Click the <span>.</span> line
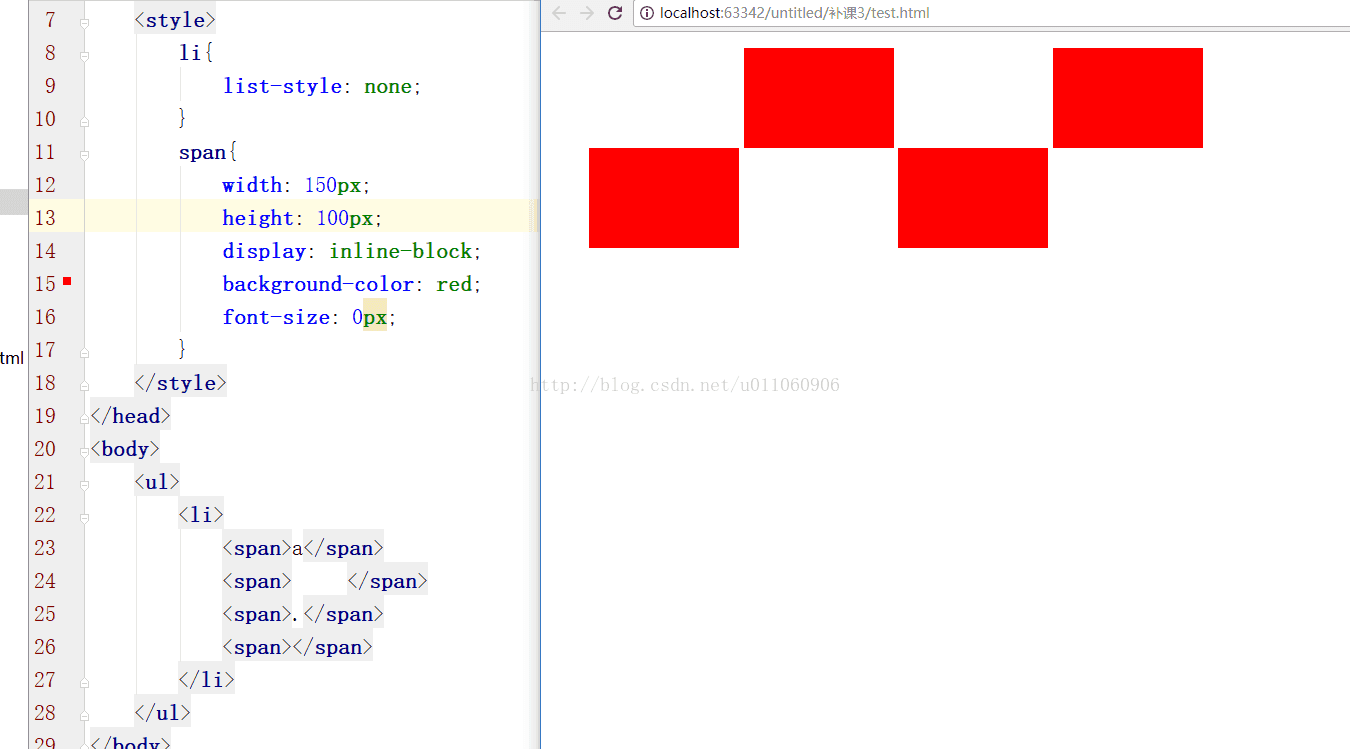Viewport: 1350px width, 749px height. pos(303,614)
